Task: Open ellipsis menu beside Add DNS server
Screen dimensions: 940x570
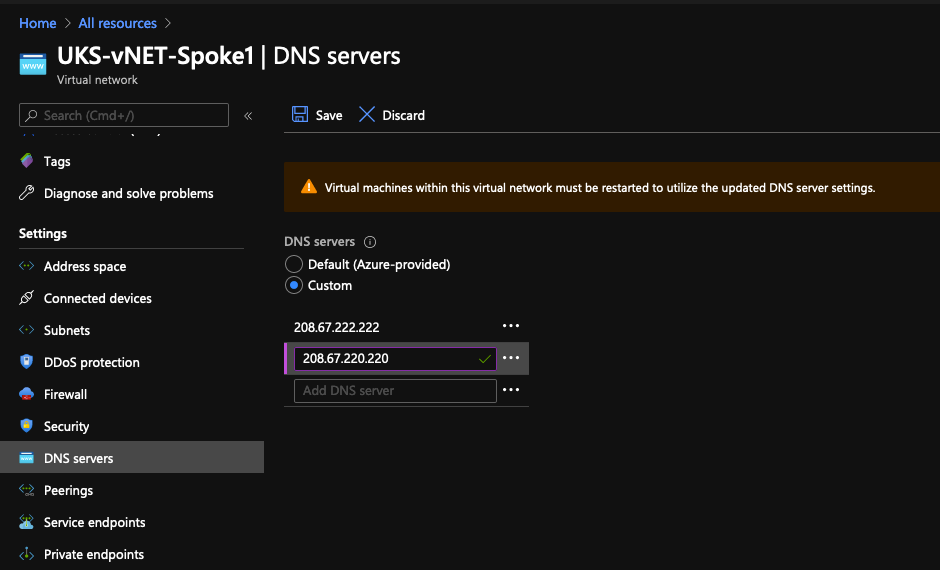Action: tap(511, 390)
